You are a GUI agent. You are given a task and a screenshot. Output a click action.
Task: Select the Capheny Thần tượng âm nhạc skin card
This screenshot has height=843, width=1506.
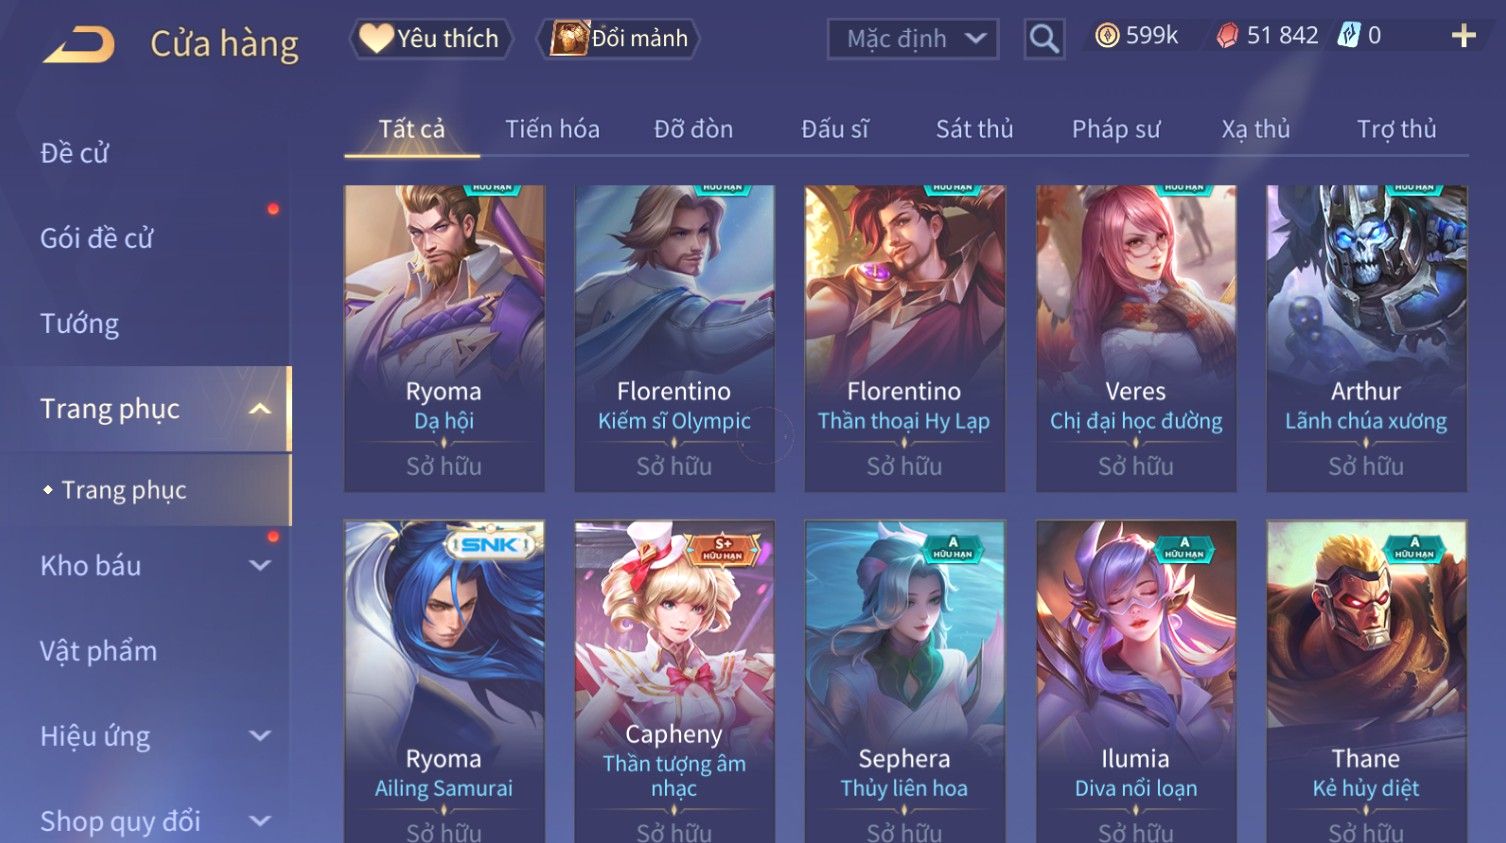click(x=674, y=681)
